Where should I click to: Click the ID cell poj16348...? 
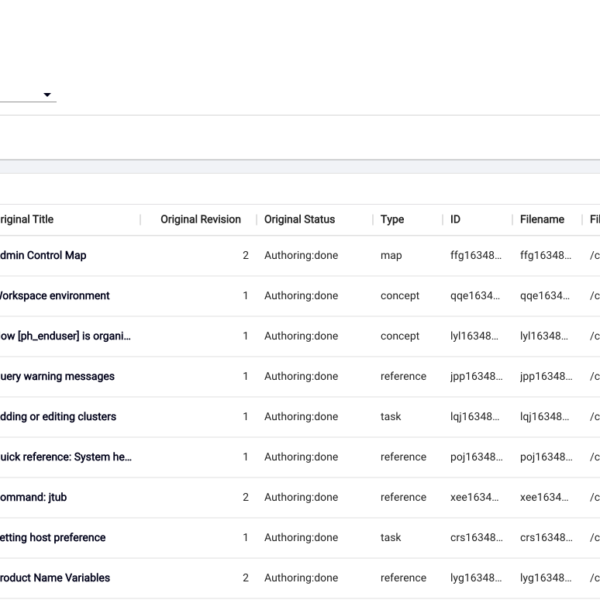click(476, 457)
